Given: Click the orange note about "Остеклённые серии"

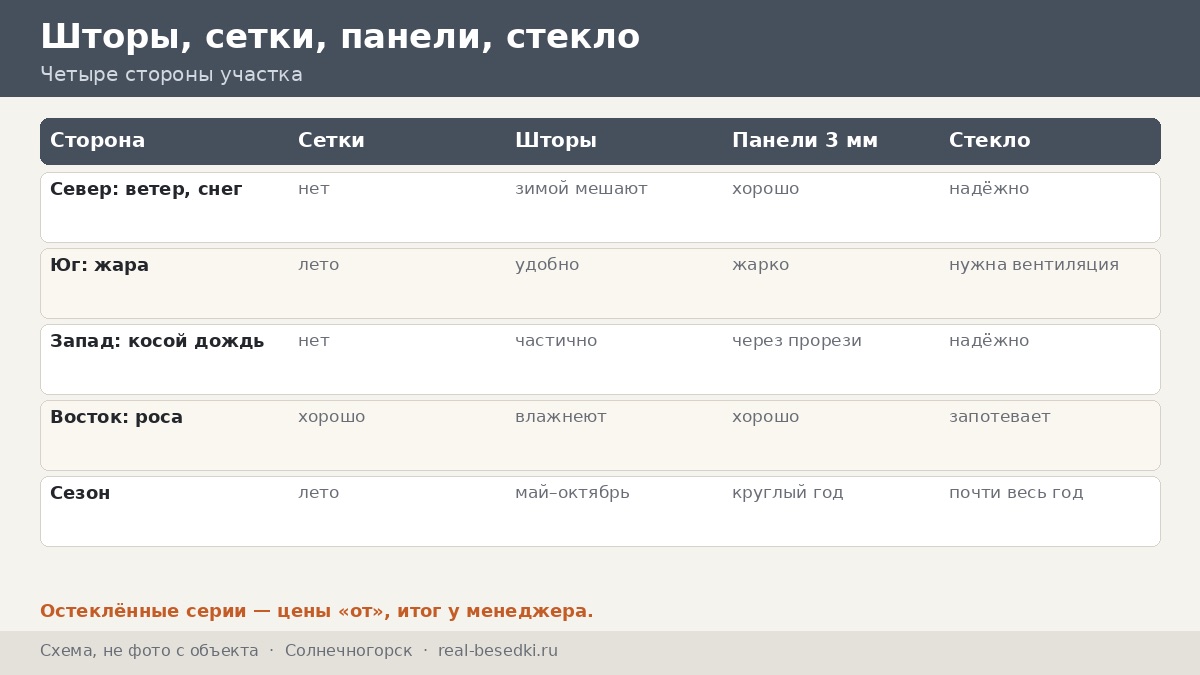Looking at the screenshot, I should (x=317, y=611).
